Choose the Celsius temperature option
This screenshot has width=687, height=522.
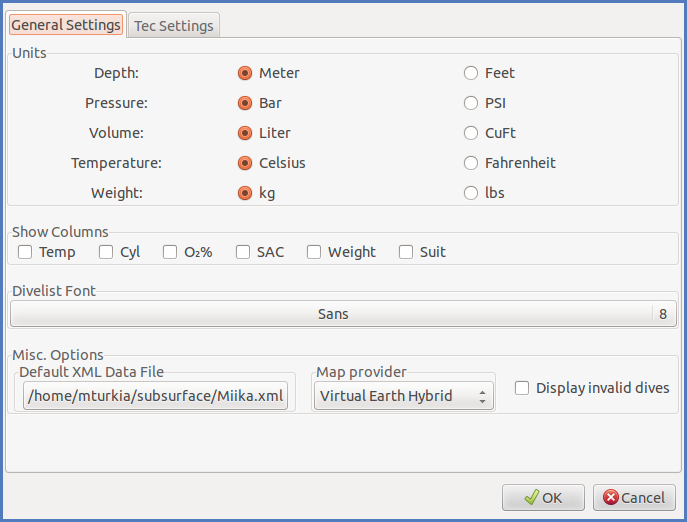point(245,163)
